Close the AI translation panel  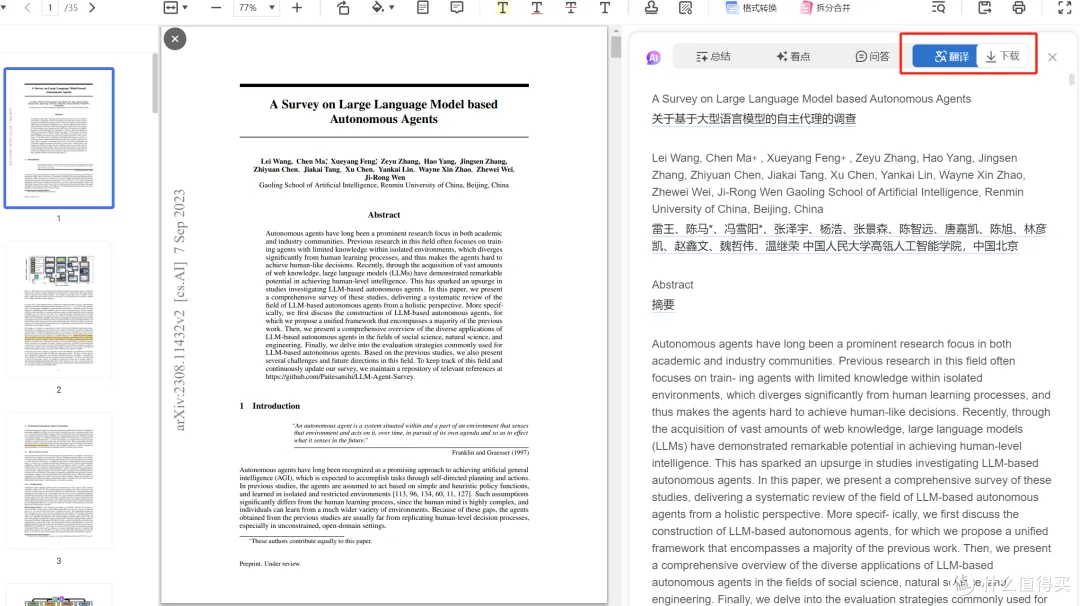coord(1052,57)
